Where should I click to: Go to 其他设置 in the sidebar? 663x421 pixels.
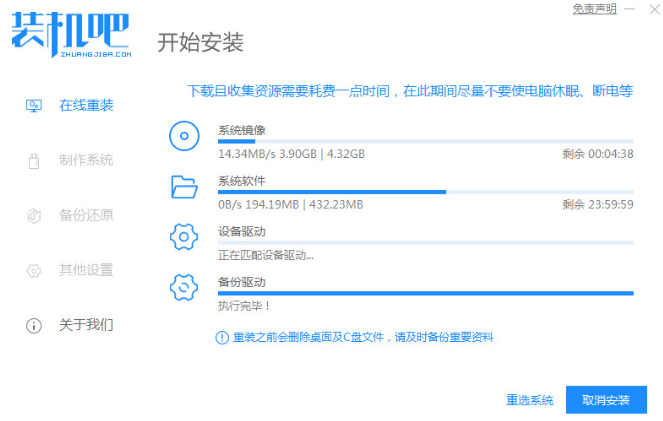coord(86,270)
